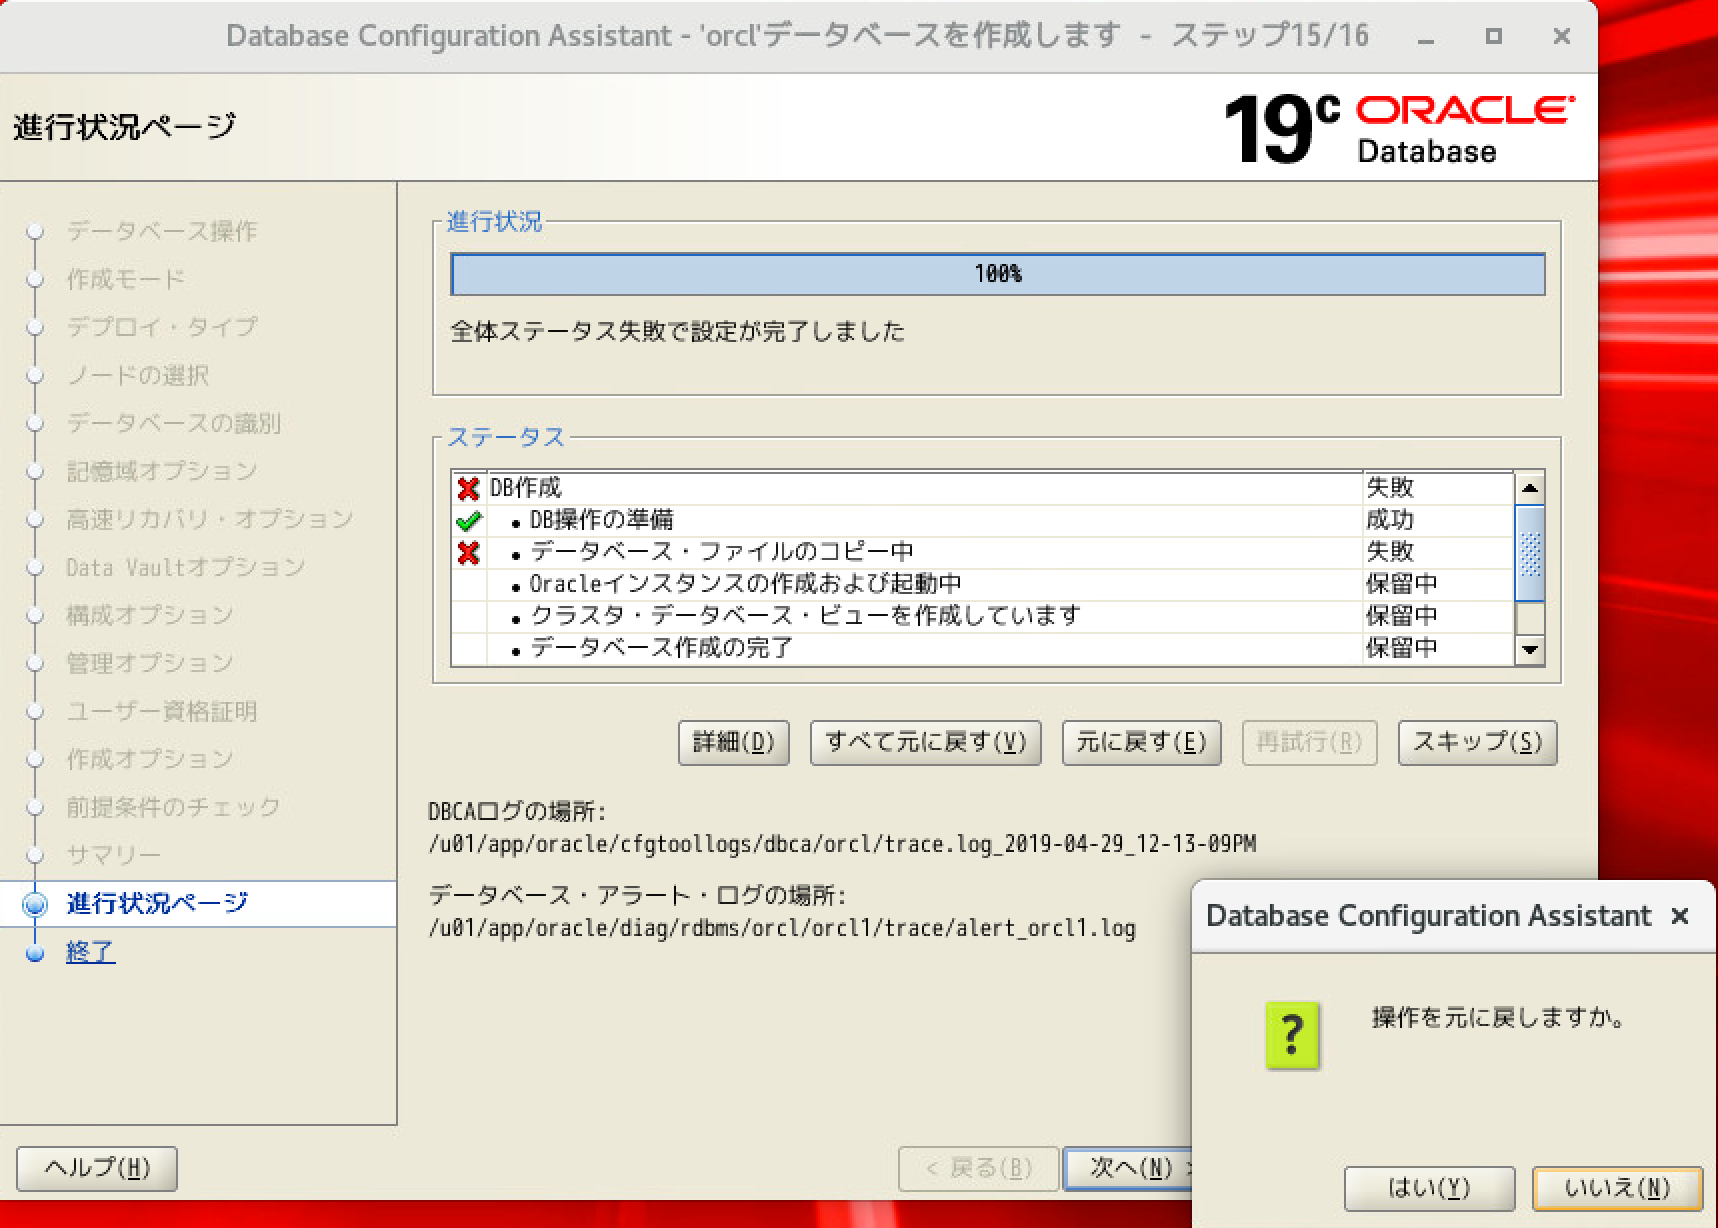Image resolution: width=1718 pixels, height=1228 pixels.
Task: Click the status list scrollbar thumb
Action: (x=1530, y=553)
